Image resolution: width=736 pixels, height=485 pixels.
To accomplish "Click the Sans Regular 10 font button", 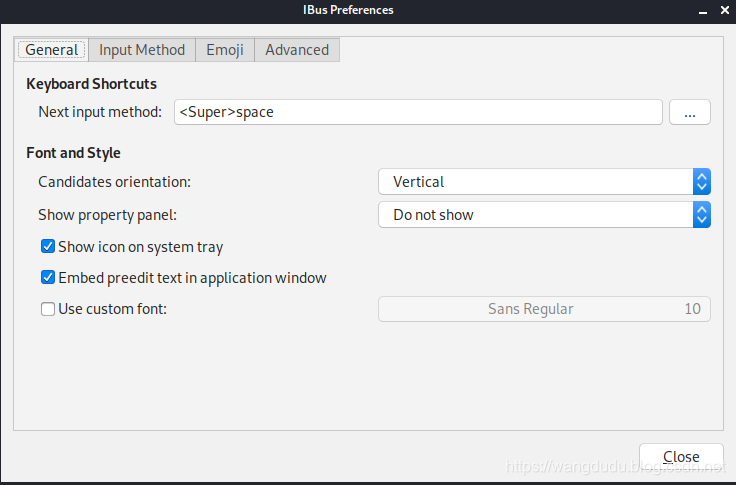I will (x=544, y=309).
